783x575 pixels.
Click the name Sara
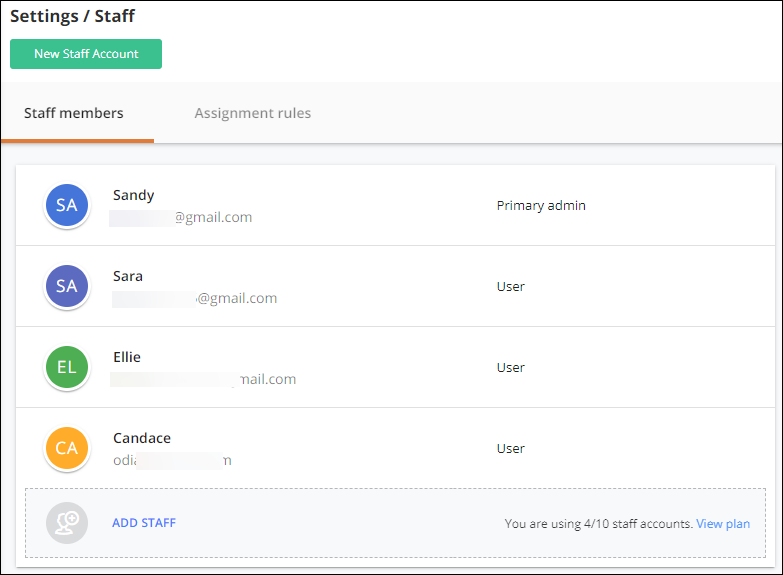click(128, 276)
